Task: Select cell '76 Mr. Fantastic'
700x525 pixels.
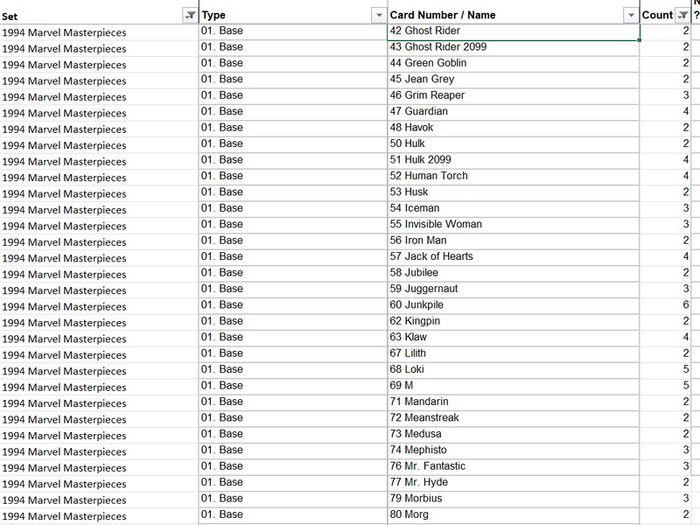Action: point(513,466)
